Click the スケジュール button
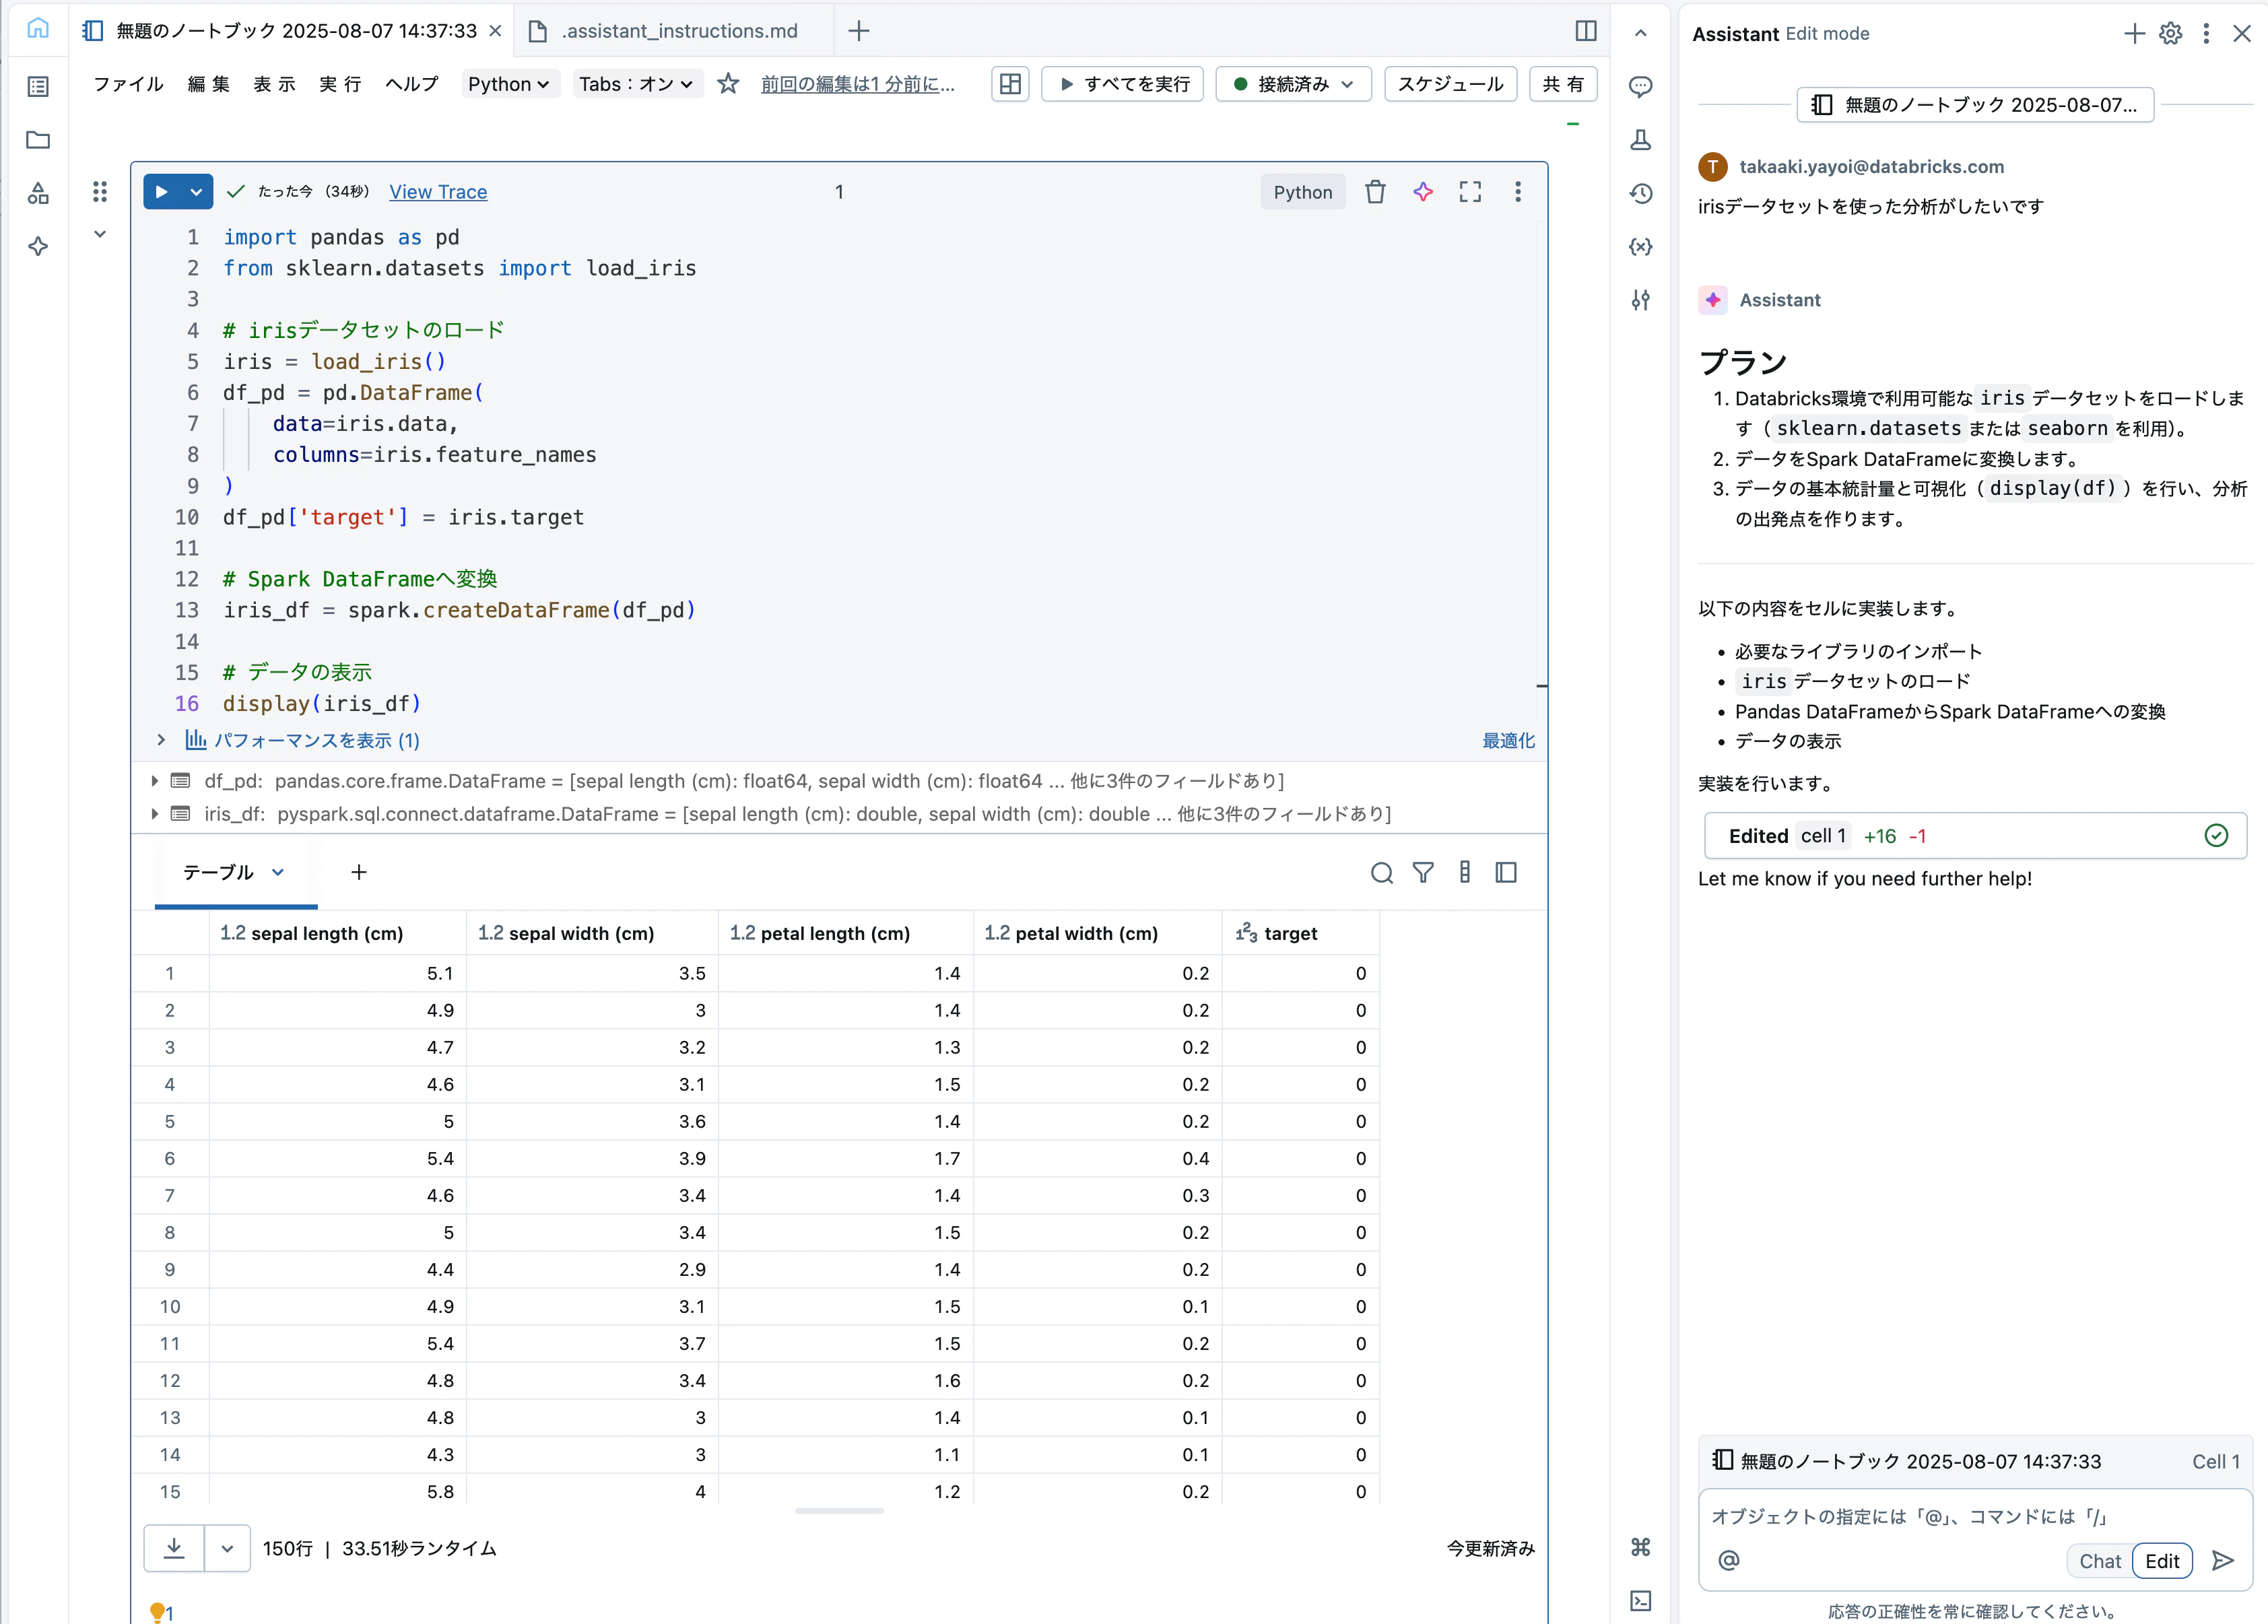 click(1450, 84)
